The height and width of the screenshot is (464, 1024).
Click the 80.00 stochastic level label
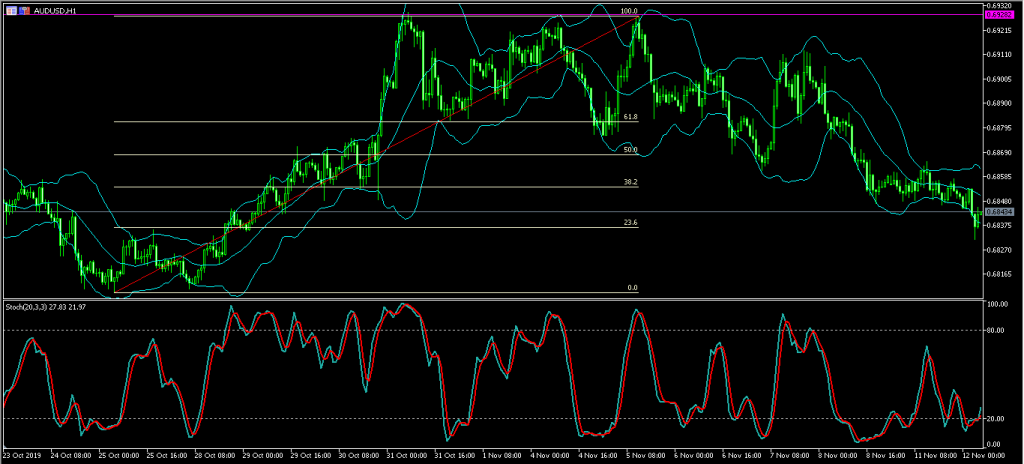tap(997, 330)
